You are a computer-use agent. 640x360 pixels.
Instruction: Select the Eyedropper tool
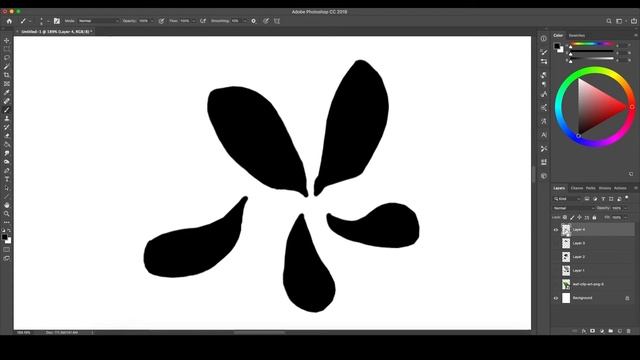[x=7, y=92]
